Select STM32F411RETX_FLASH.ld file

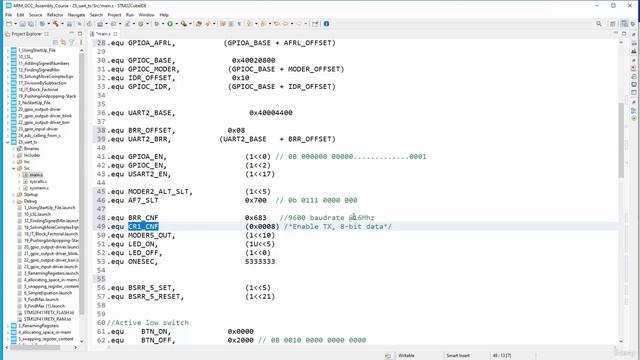[49, 312]
